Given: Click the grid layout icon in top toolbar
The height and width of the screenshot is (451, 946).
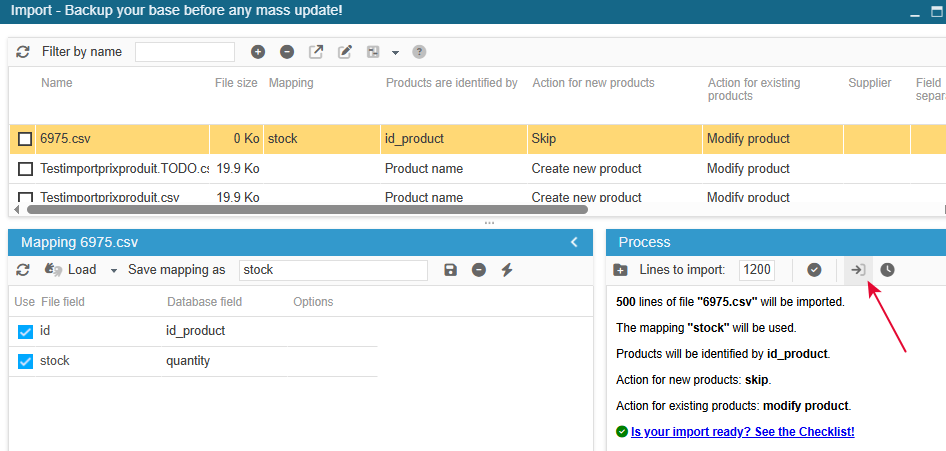Looking at the screenshot, I should 373,52.
